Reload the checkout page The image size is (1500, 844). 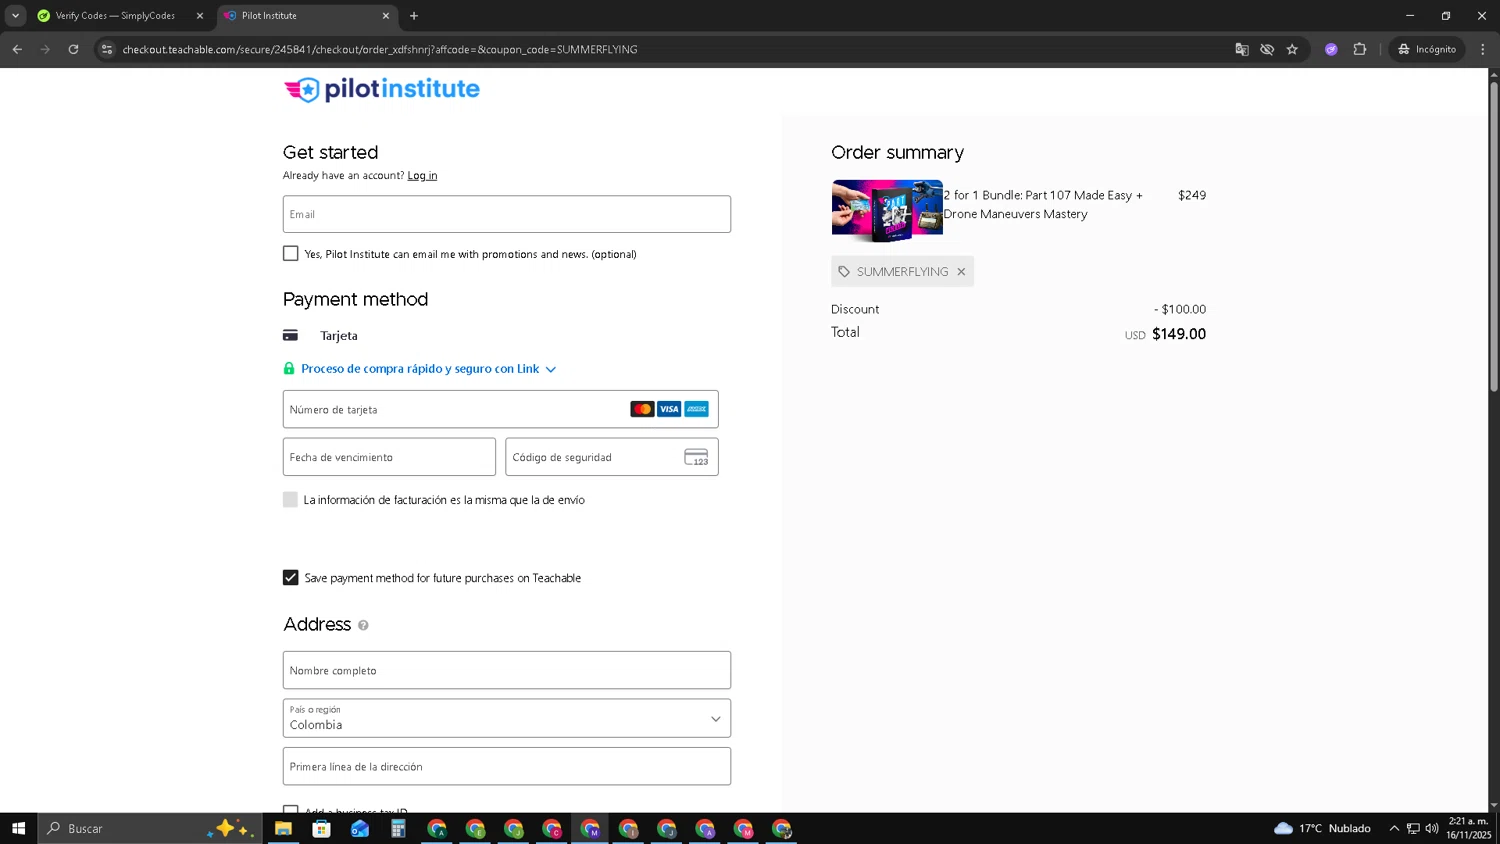click(x=73, y=49)
